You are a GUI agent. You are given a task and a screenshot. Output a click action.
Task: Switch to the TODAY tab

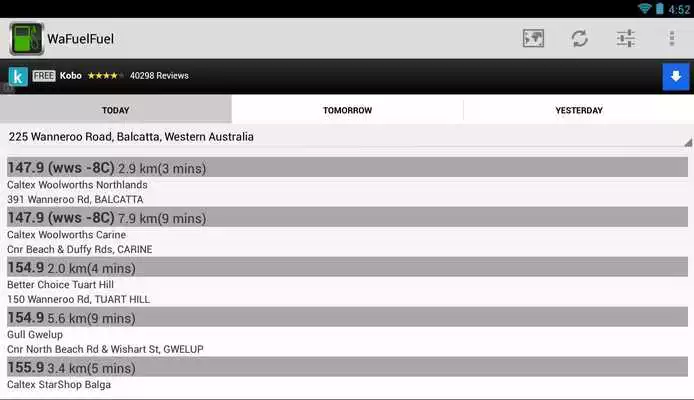point(116,110)
